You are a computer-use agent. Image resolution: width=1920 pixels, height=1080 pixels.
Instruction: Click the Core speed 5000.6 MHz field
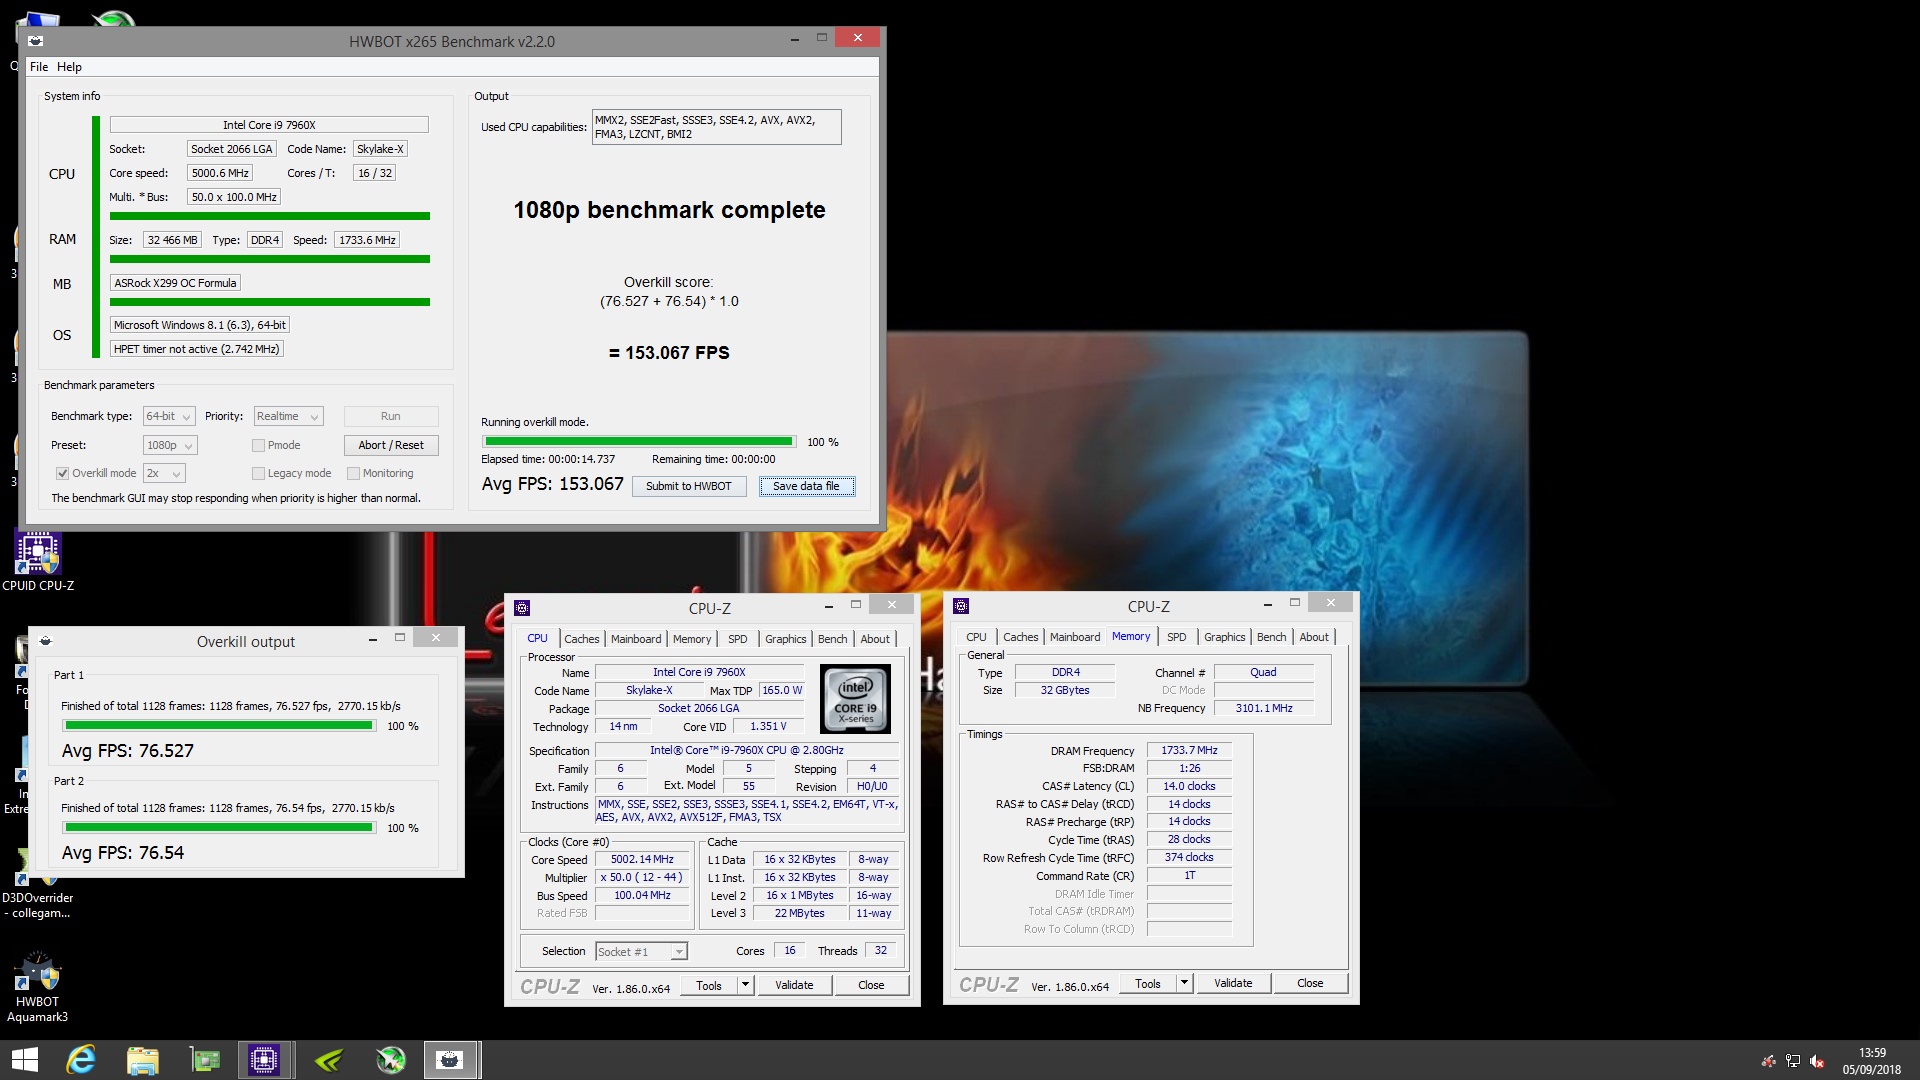coord(220,173)
